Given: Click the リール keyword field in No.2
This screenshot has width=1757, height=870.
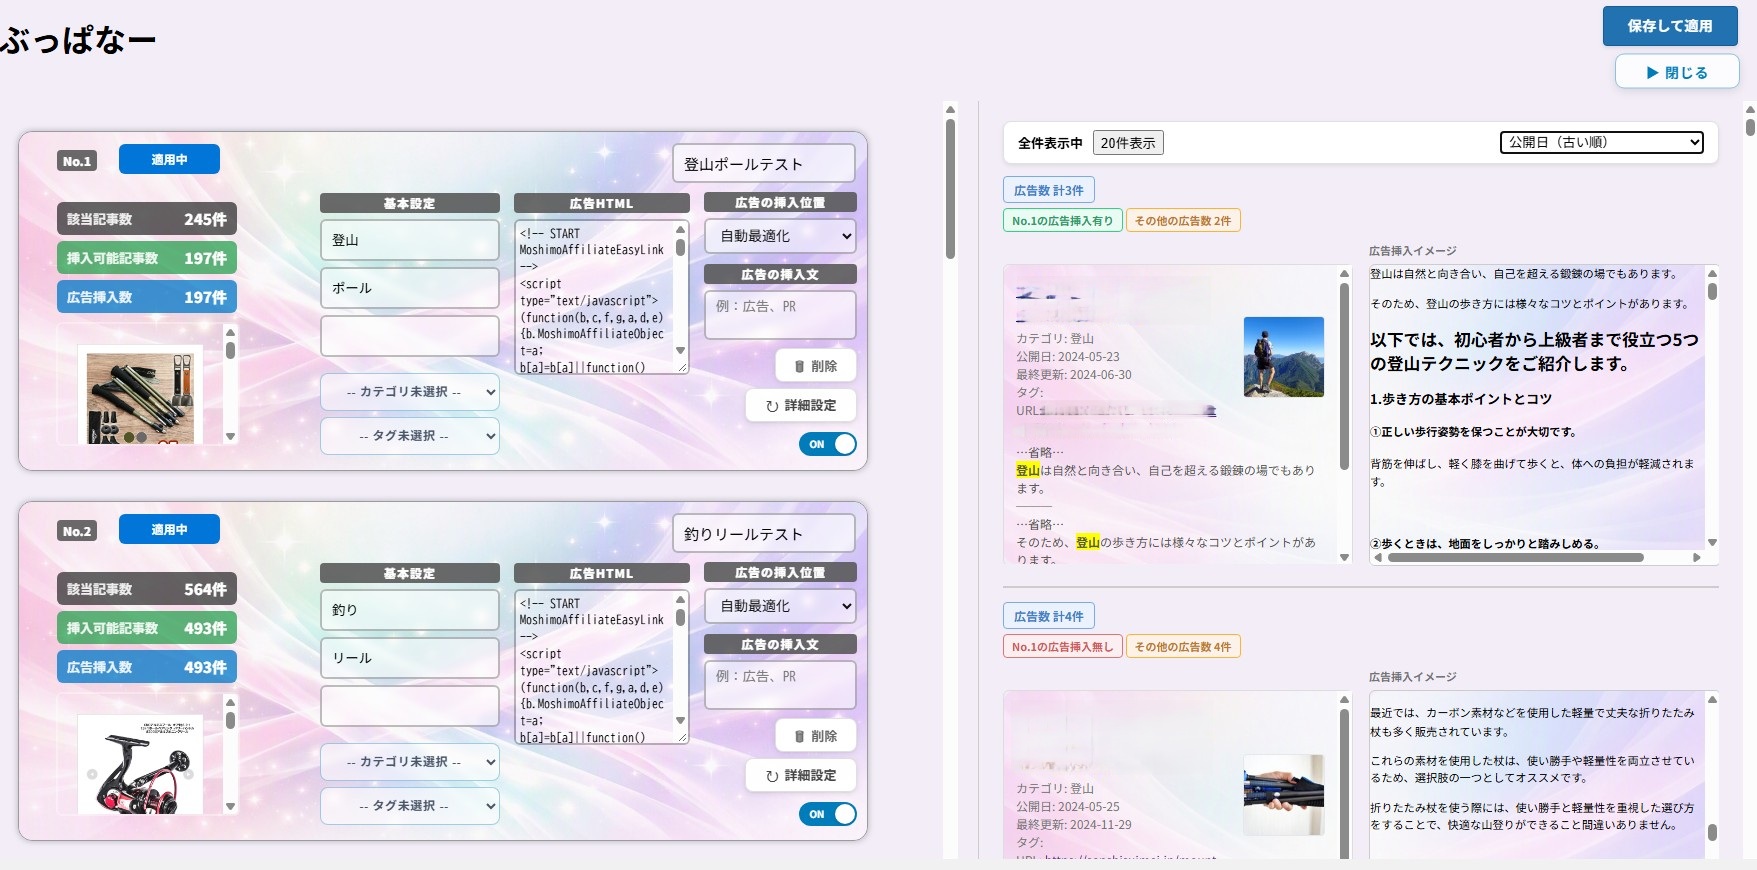Looking at the screenshot, I should 410,658.
